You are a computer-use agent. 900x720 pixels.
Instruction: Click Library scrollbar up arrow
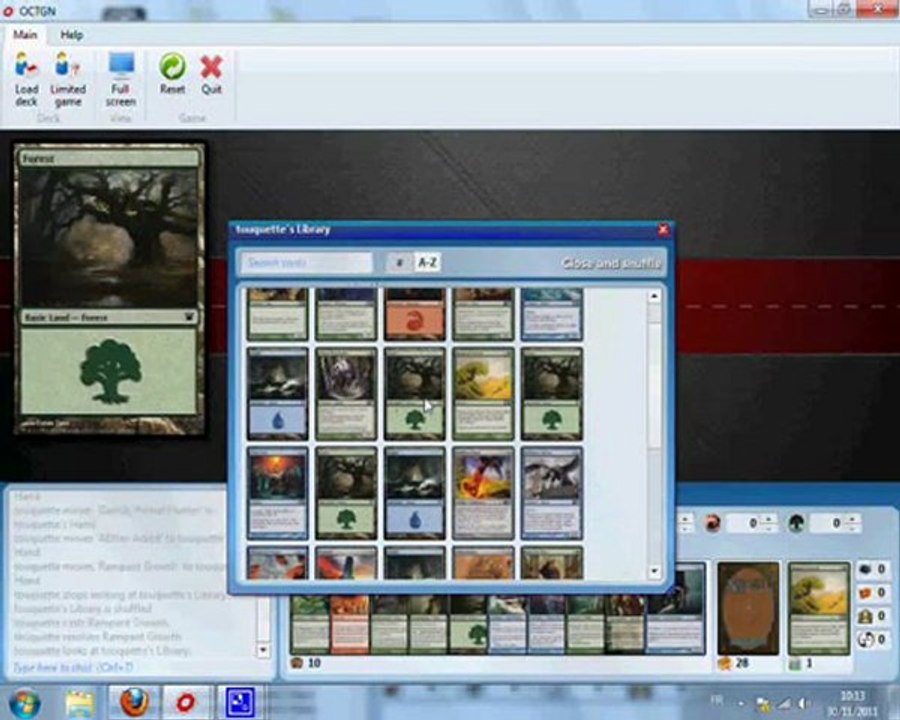[x=654, y=296]
